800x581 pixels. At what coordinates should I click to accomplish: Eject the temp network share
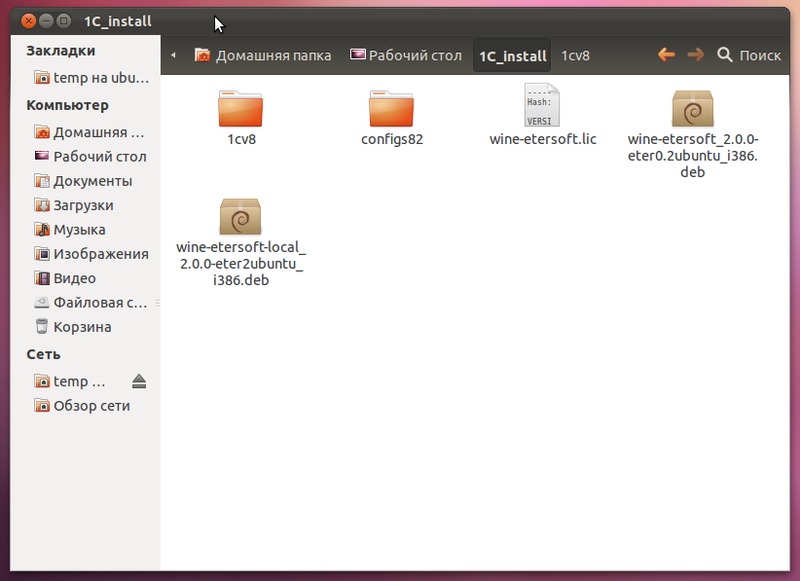139,381
